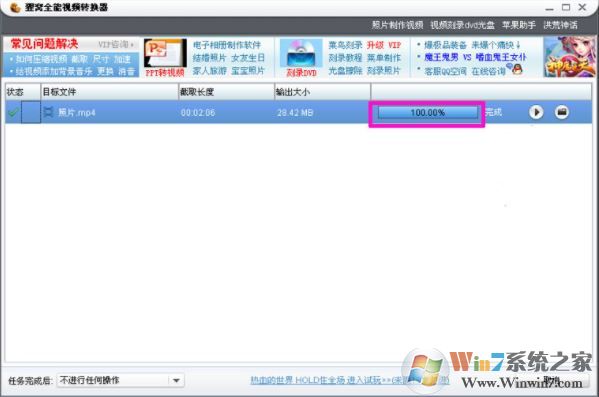Open the 任务完成后 dropdown

[x=121, y=380]
